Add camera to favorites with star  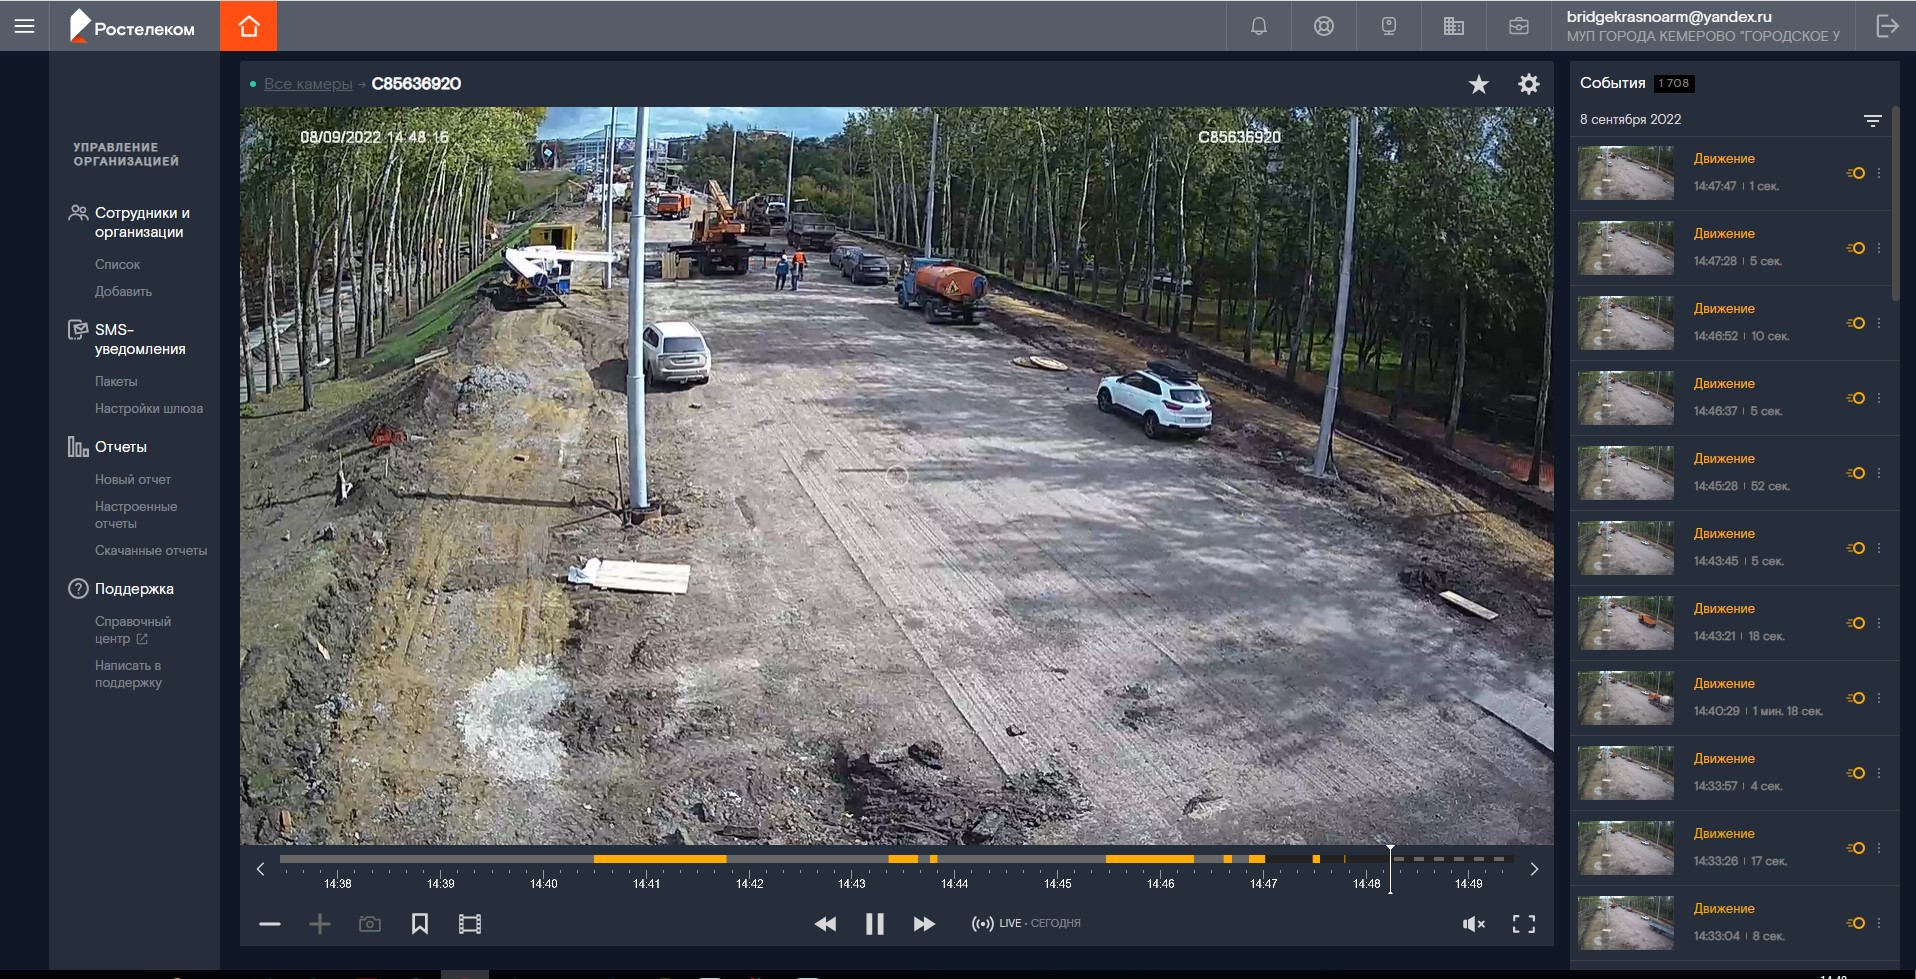click(1478, 84)
